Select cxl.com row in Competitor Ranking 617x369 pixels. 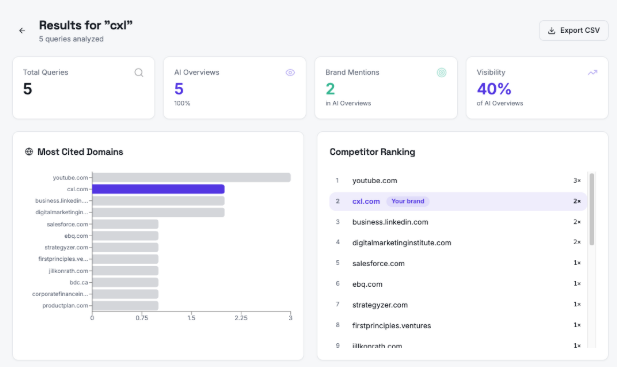click(x=458, y=201)
